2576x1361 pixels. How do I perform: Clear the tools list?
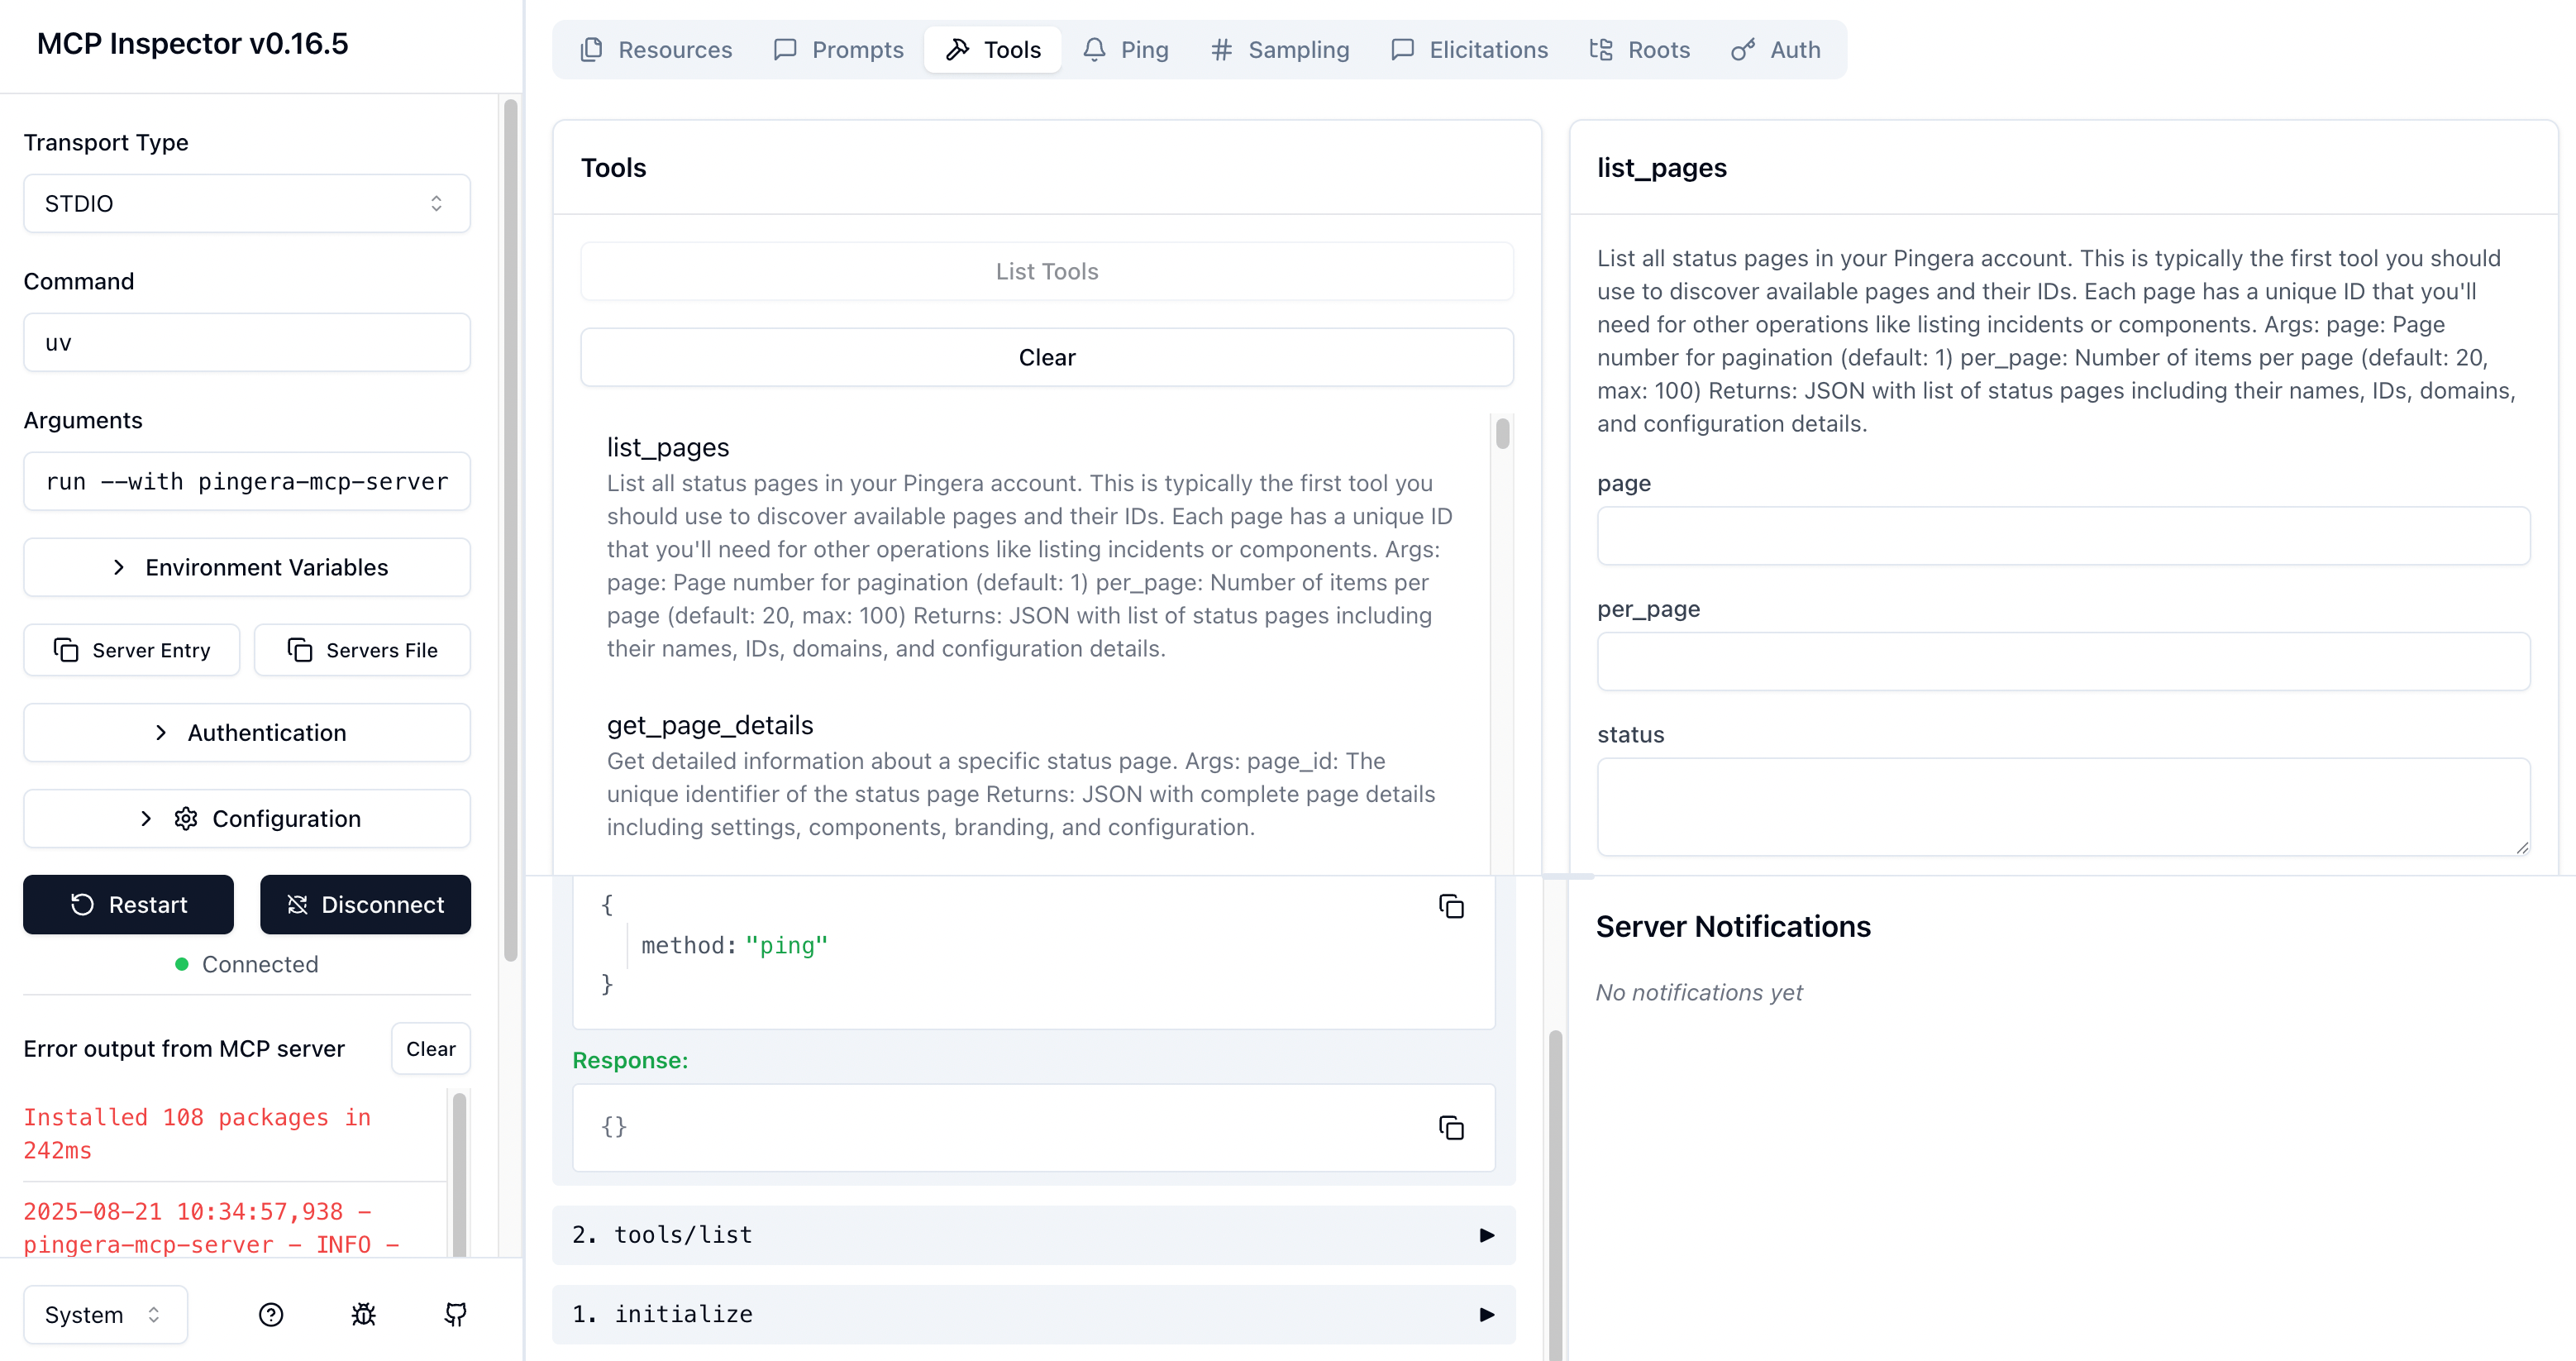[x=1046, y=357]
